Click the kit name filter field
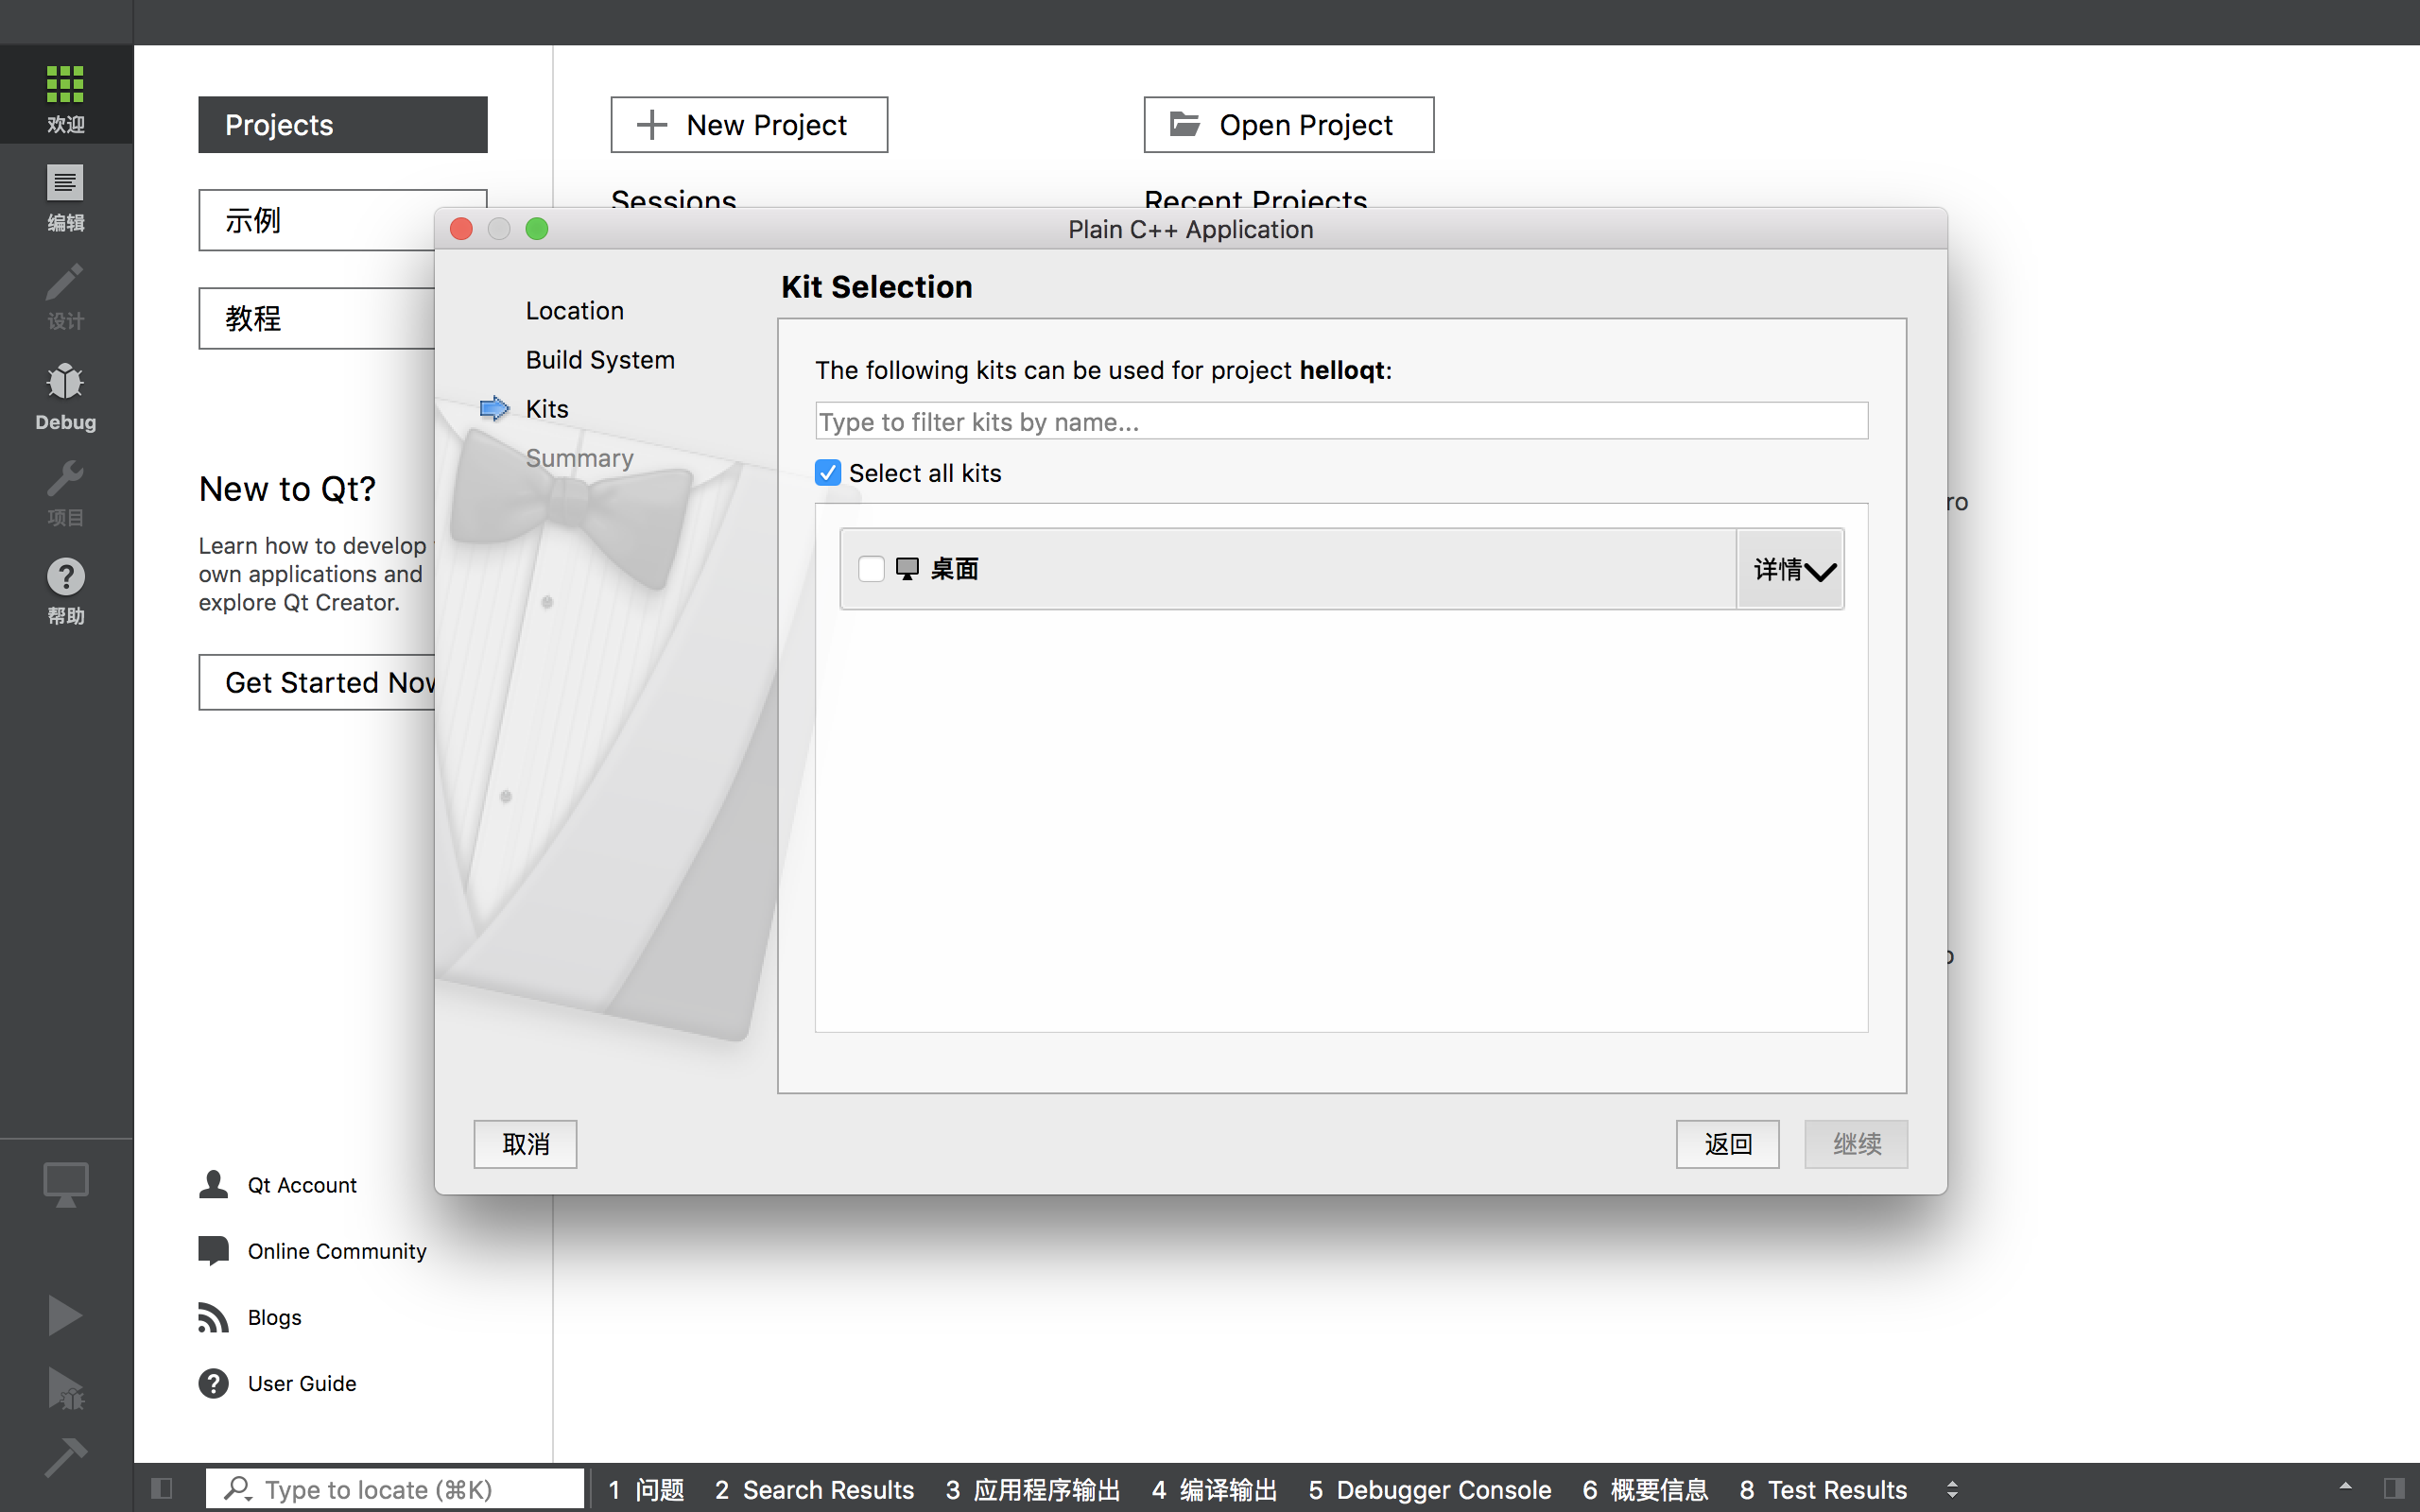 tap(1341, 422)
